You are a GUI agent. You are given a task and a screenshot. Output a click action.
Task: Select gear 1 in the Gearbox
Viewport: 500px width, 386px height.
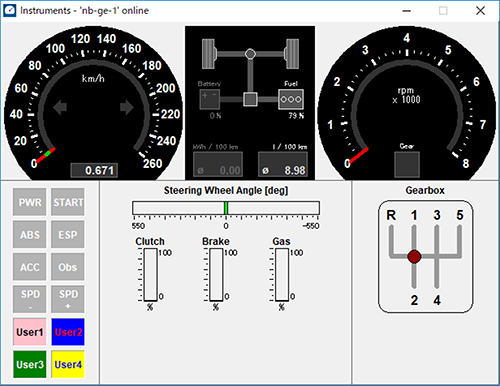point(414,215)
